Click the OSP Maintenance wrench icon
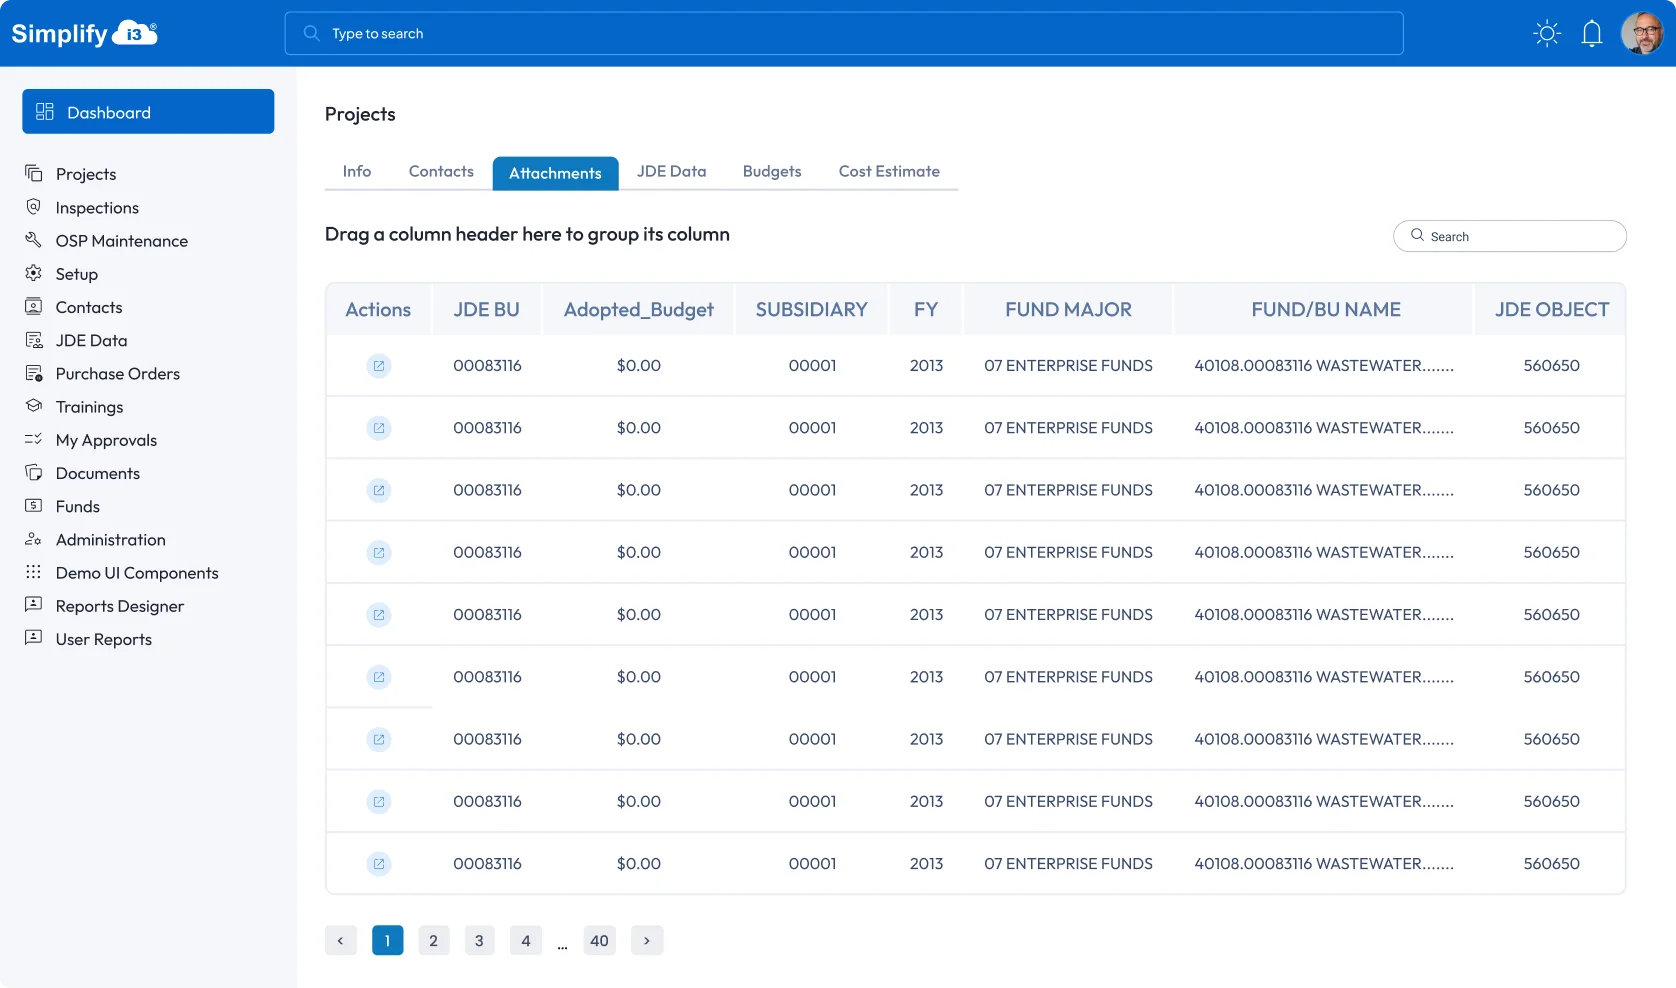The height and width of the screenshot is (988, 1676). pyautogui.click(x=34, y=240)
